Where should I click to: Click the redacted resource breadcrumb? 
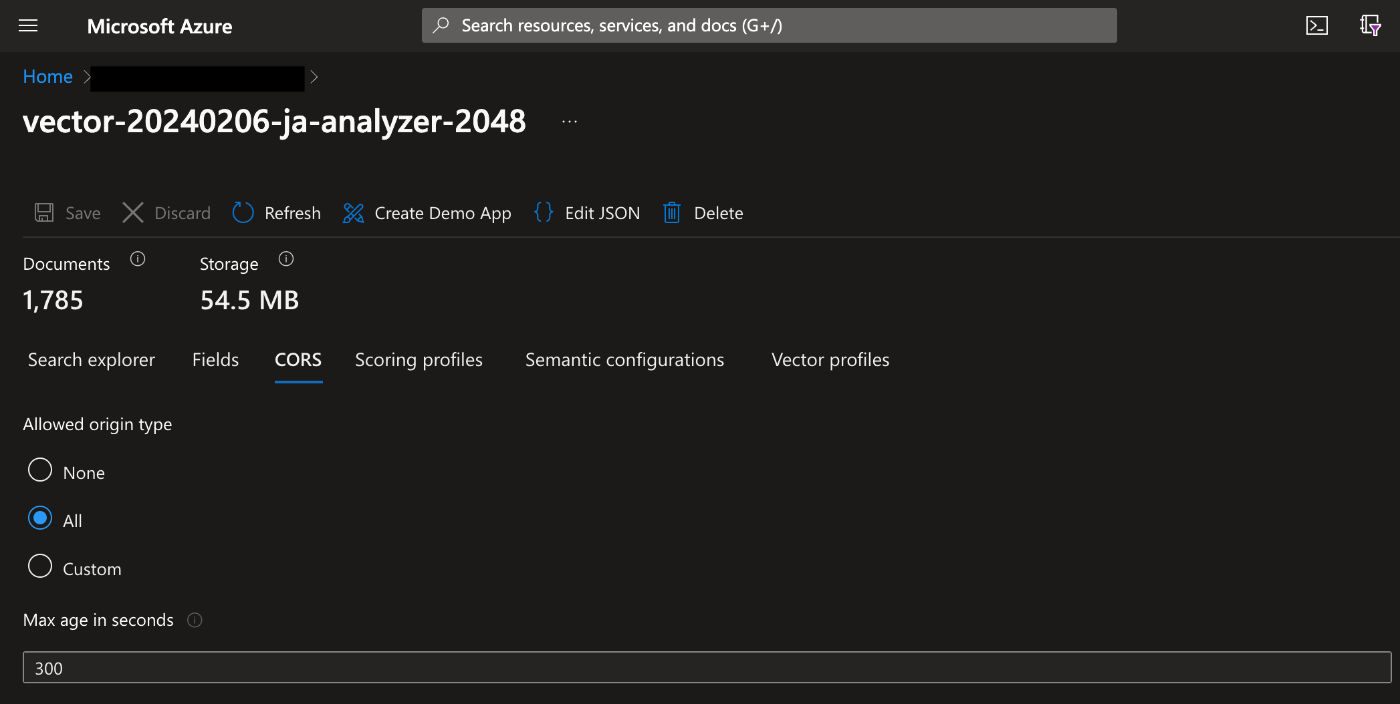tap(197, 78)
